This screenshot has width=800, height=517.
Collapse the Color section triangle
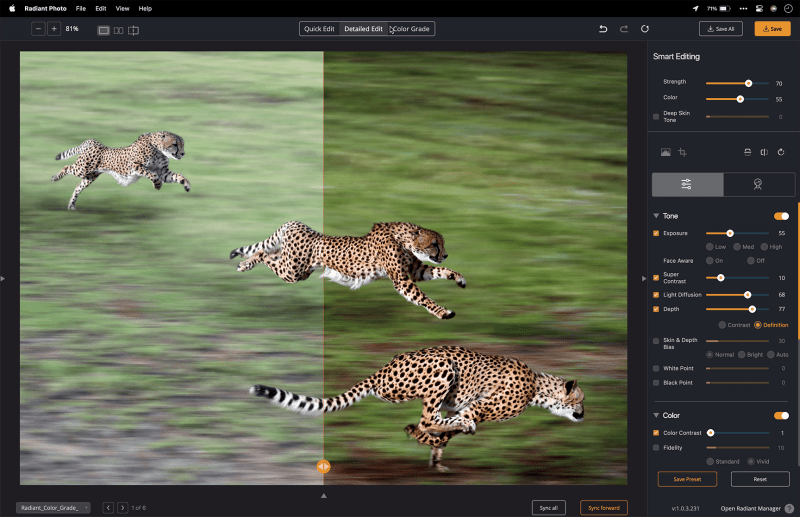[656, 415]
